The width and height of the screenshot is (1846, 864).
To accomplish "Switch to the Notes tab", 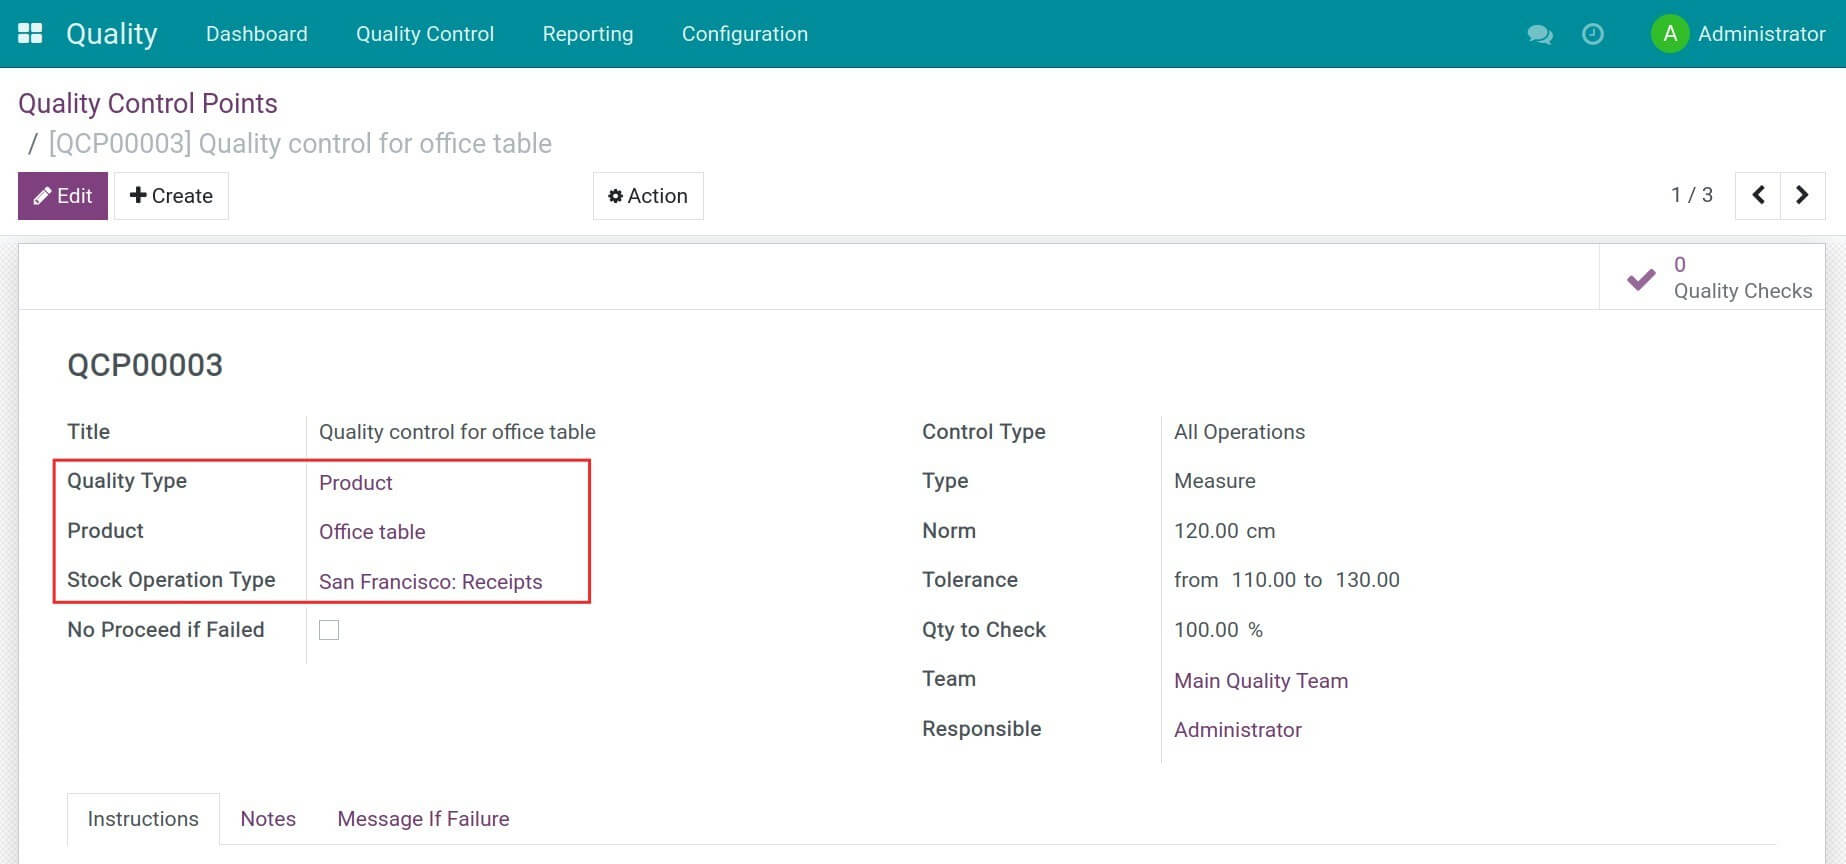I will pyautogui.click(x=268, y=819).
